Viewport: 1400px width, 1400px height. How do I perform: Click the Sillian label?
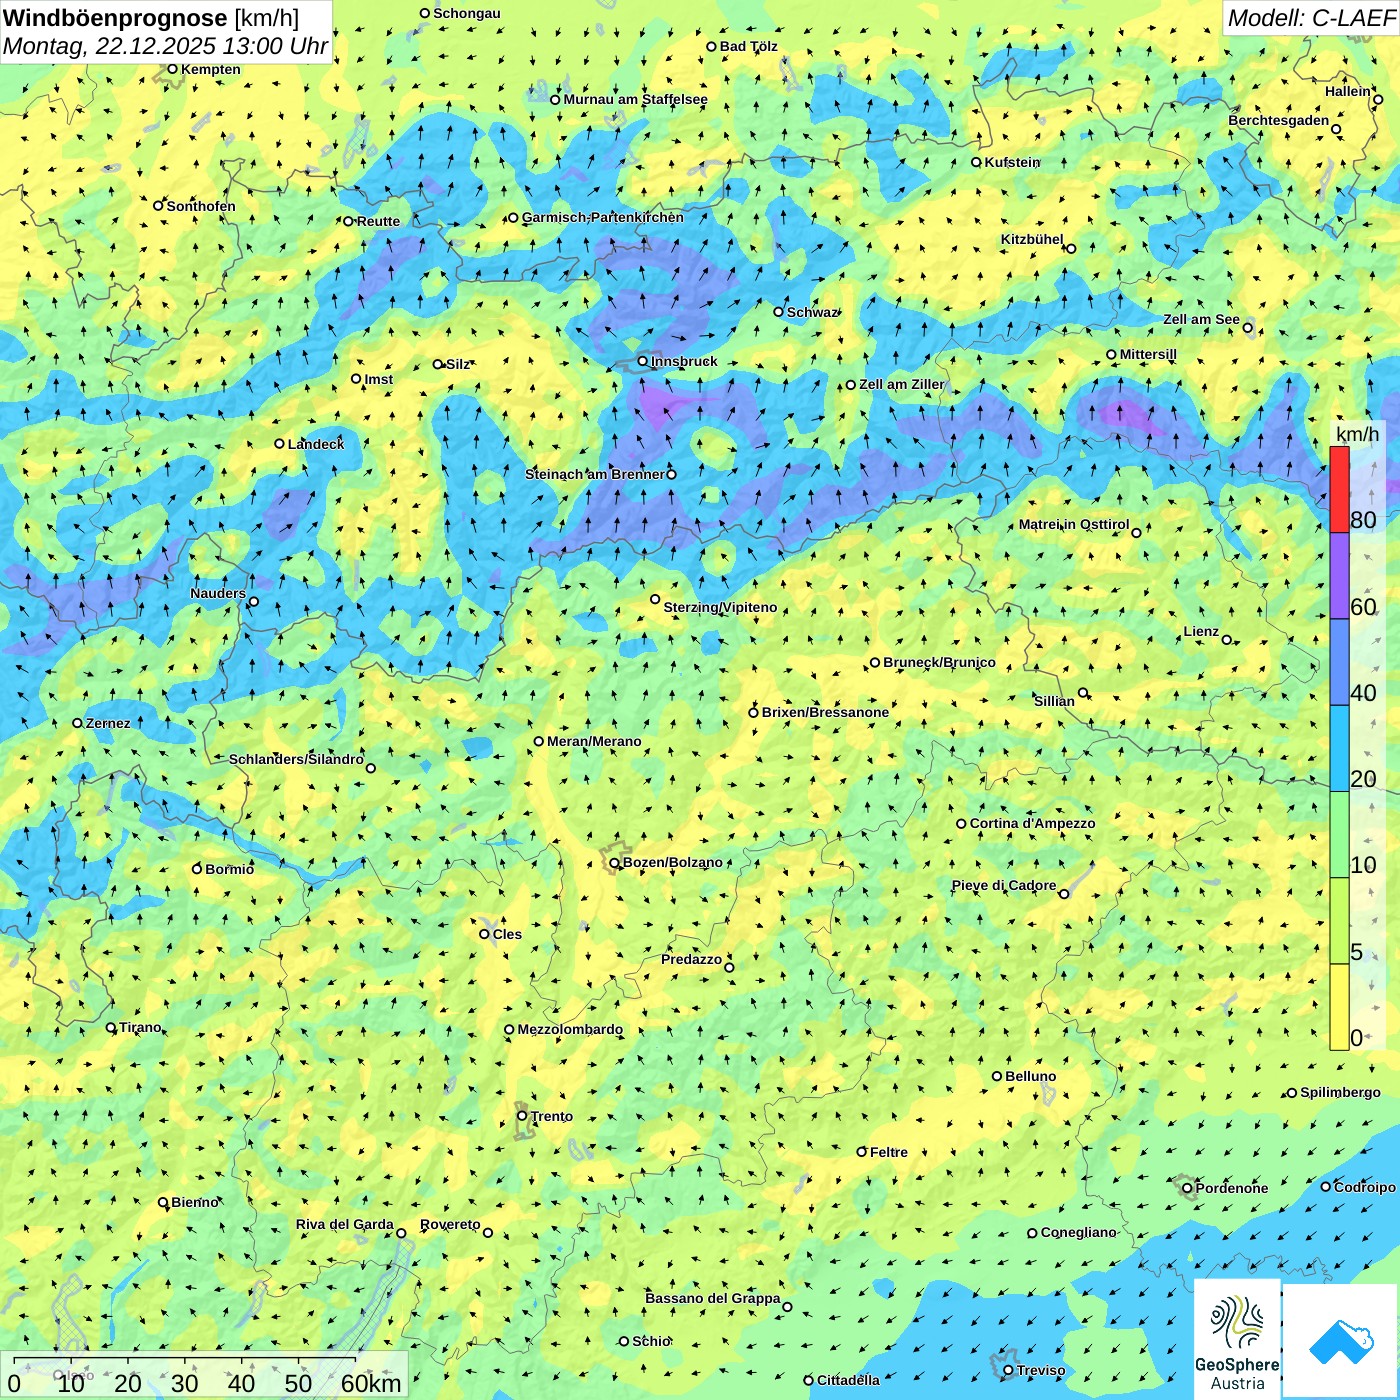coord(1054,701)
